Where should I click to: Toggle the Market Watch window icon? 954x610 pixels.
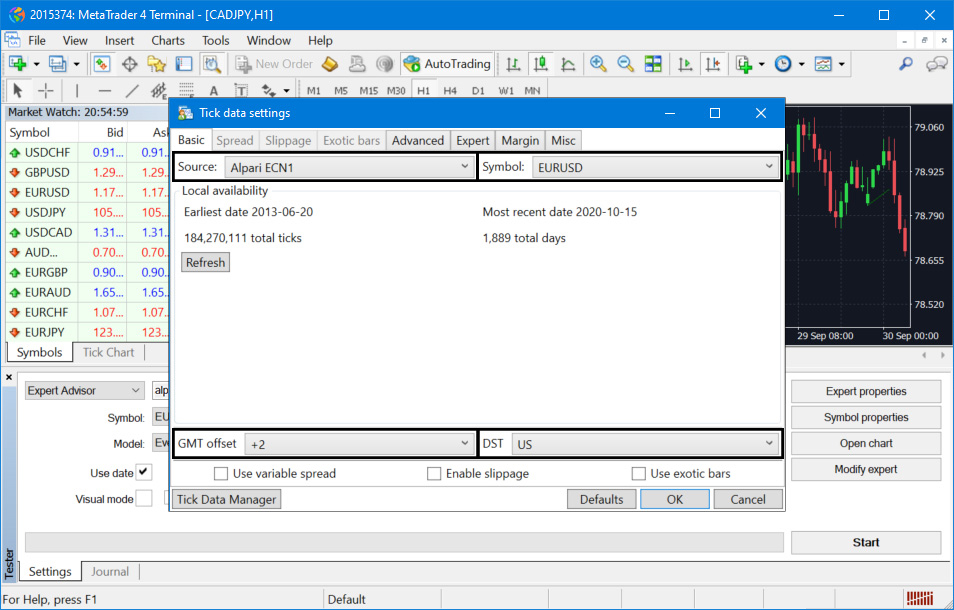click(102, 64)
